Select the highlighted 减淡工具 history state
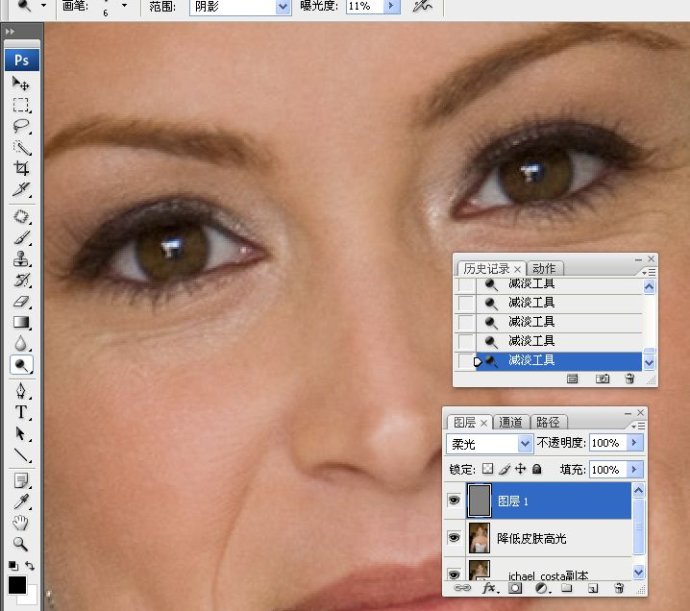Screen dimensions: 690x611 (x=558, y=361)
